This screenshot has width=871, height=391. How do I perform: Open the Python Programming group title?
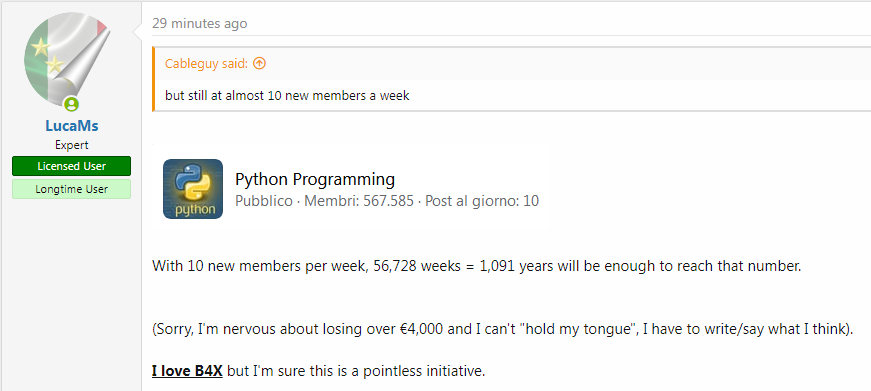click(x=315, y=179)
